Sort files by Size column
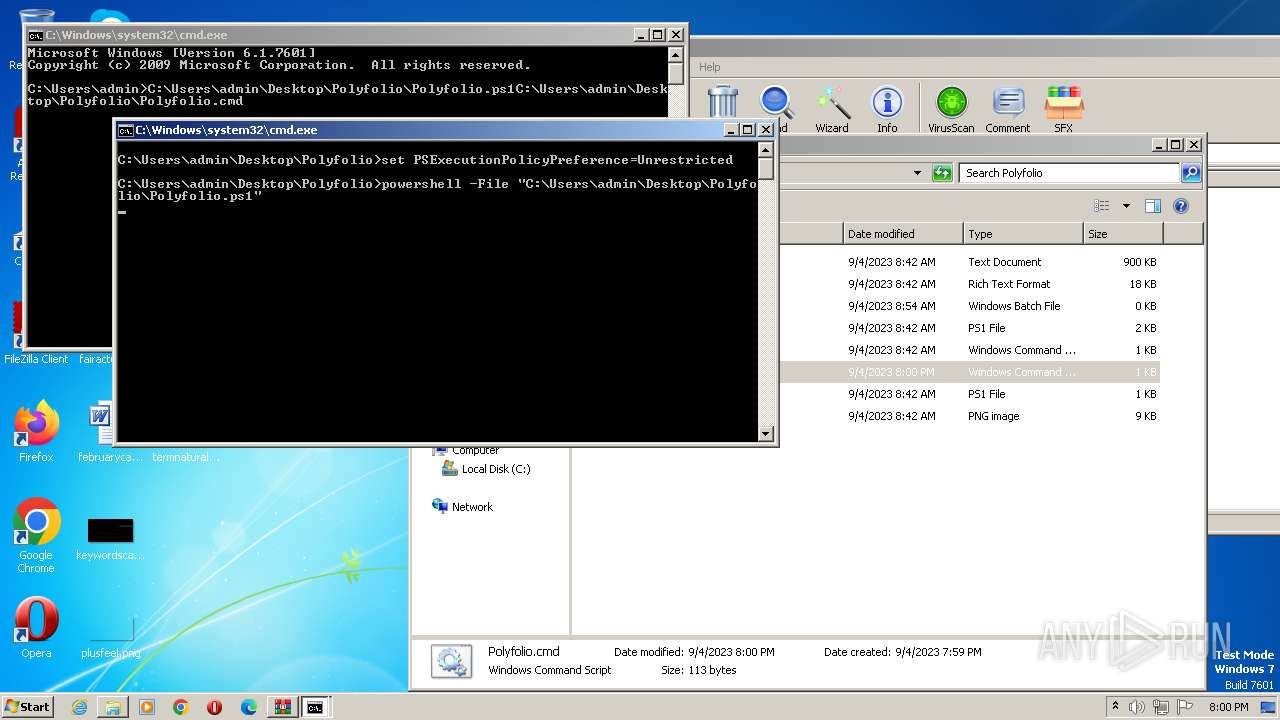This screenshot has width=1280, height=720. tap(1123, 234)
